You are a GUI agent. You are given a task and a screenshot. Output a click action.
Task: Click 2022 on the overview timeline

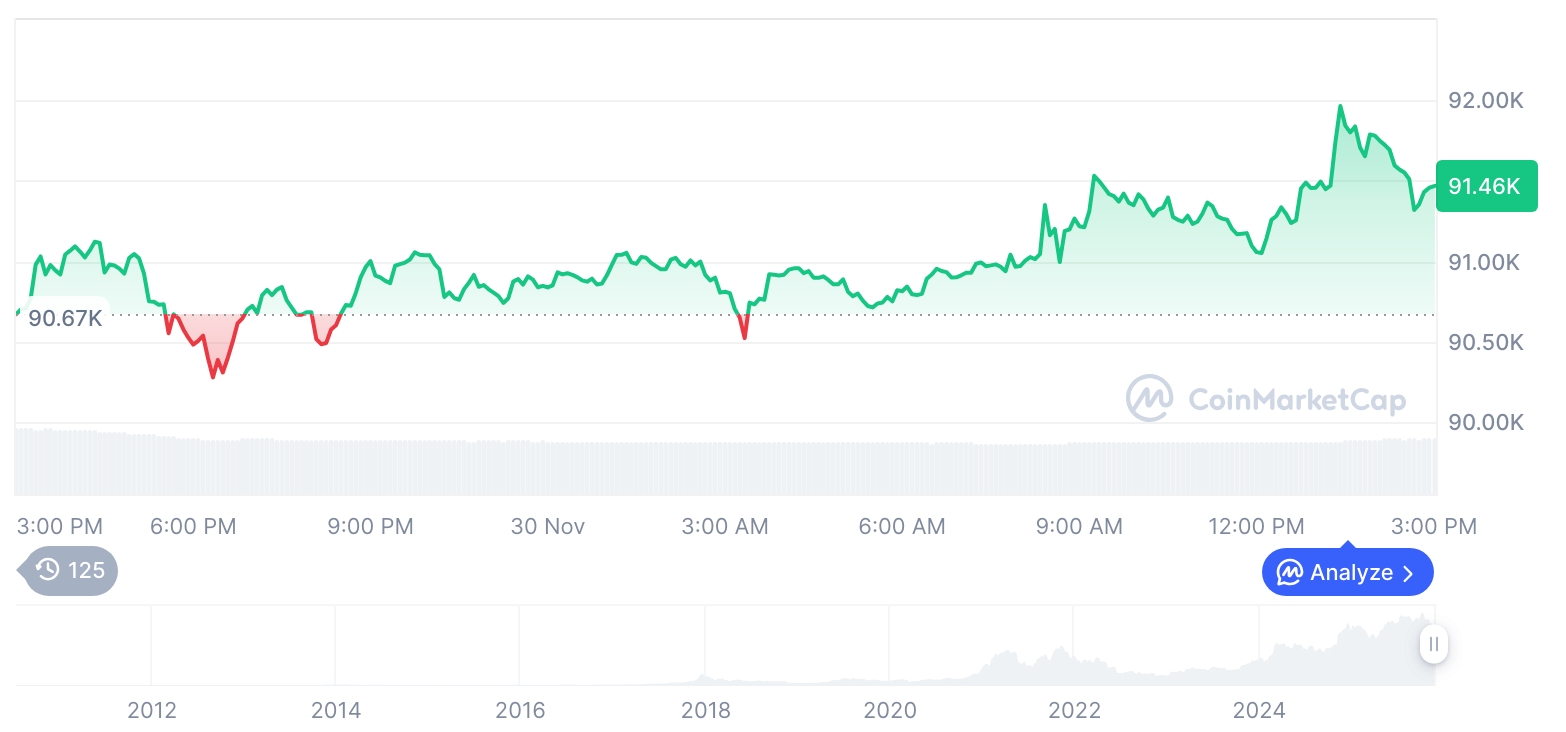1075,711
